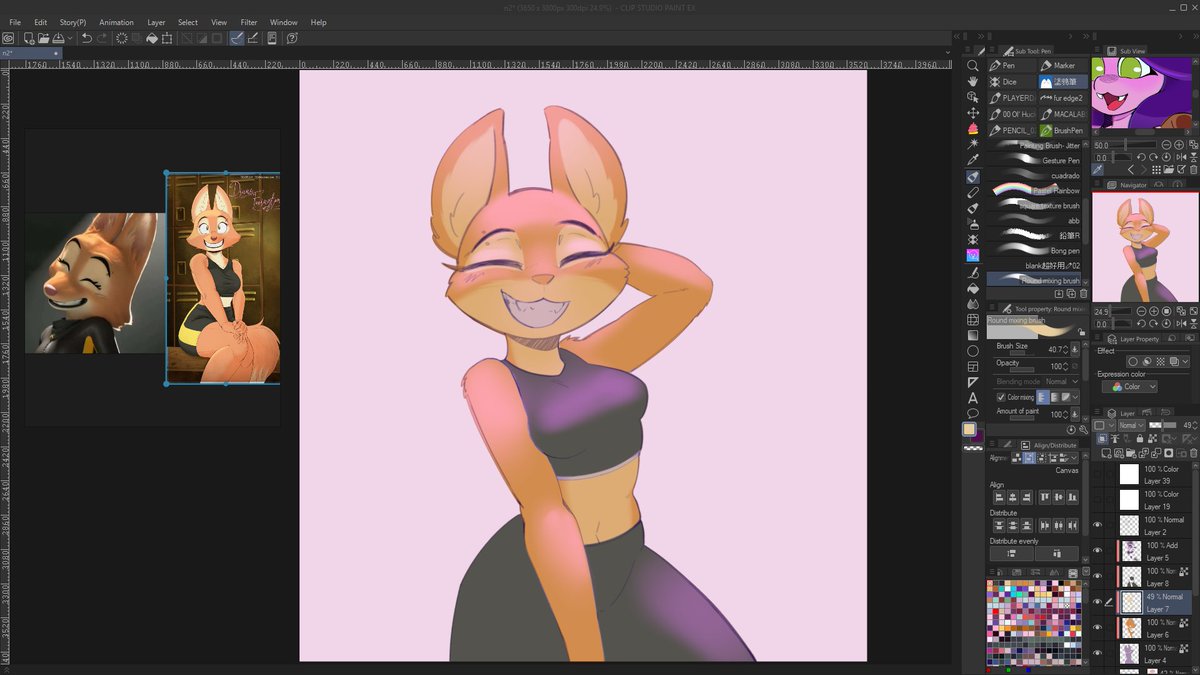Screen dimensions: 1200x675
Task: Select the Operation object tool
Action: click(x=972, y=98)
